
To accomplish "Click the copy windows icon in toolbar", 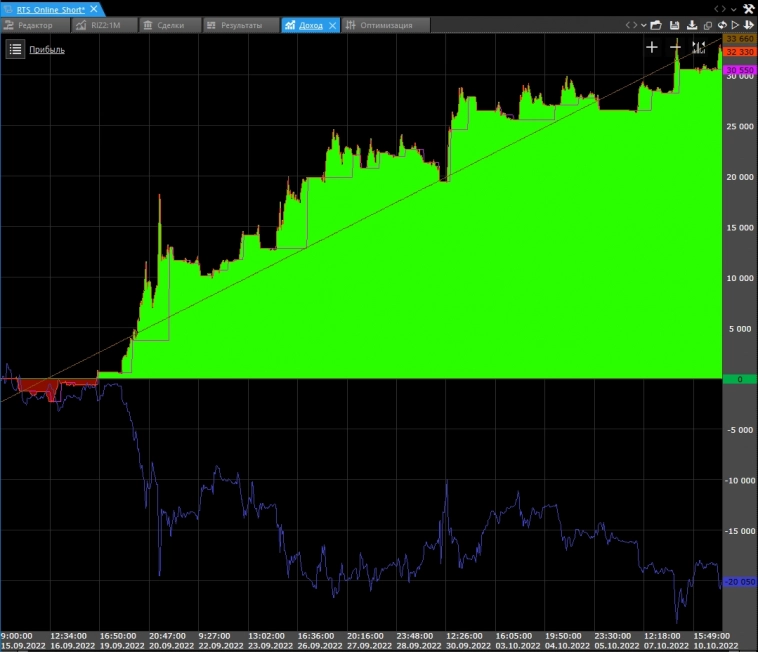I will click(707, 25).
